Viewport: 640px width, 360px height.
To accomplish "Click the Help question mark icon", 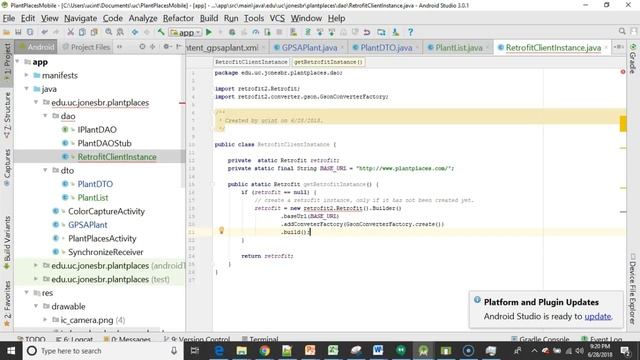I will 411,32.
